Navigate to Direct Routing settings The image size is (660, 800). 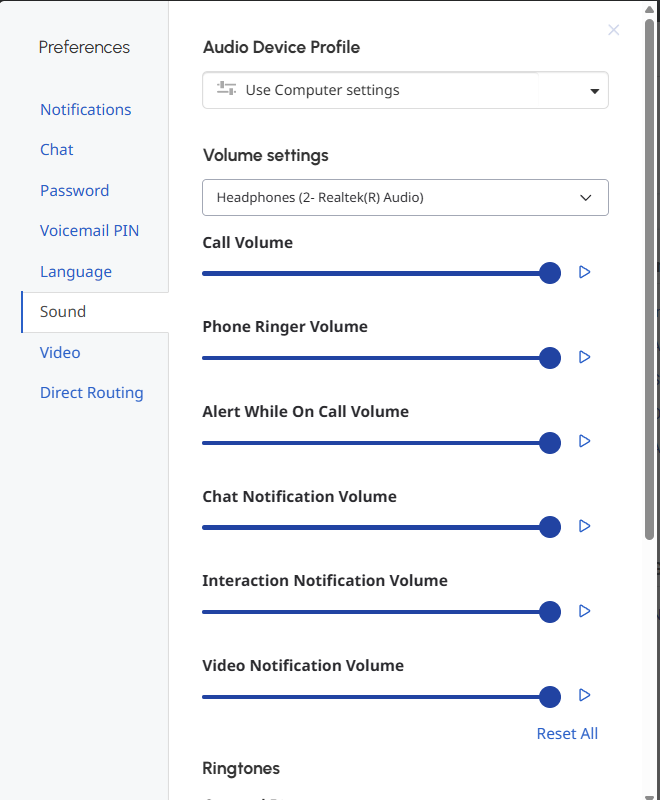pos(92,393)
